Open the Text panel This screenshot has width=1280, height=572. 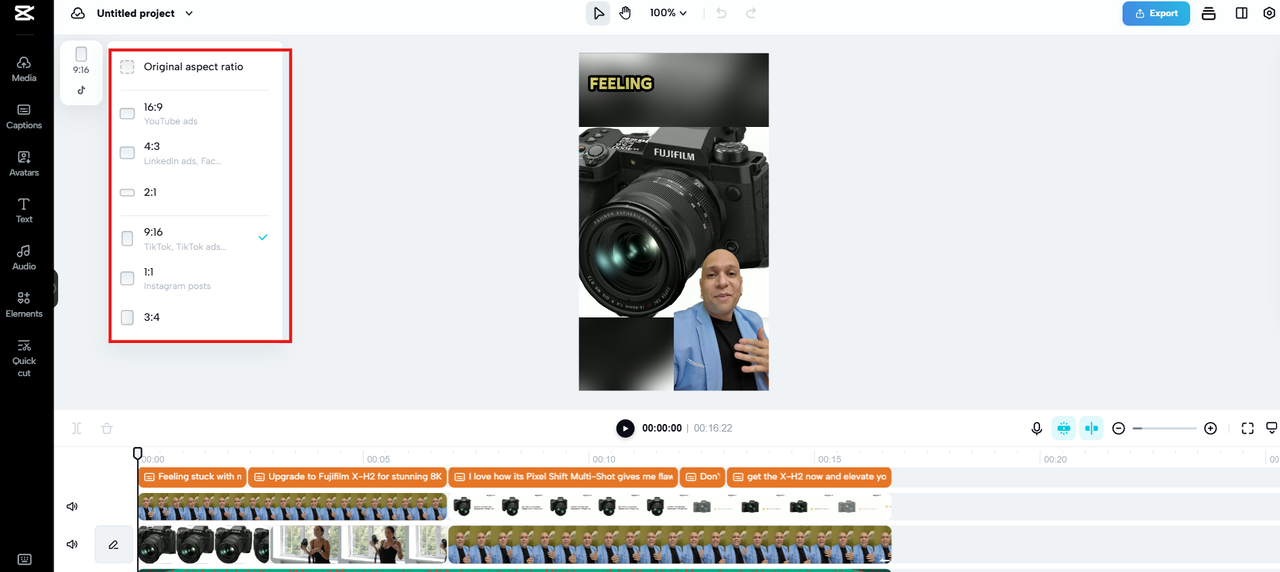[x=24, y=211]
